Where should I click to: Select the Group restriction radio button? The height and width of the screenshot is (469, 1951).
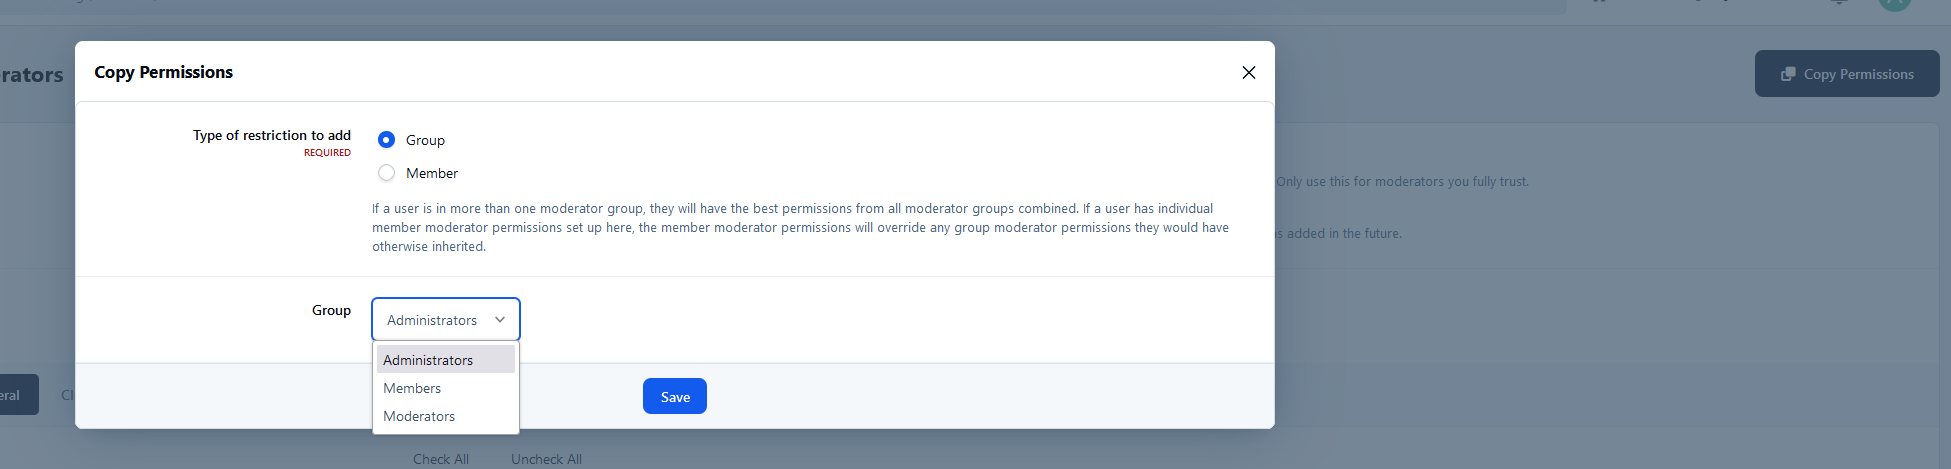click(387, 140)
